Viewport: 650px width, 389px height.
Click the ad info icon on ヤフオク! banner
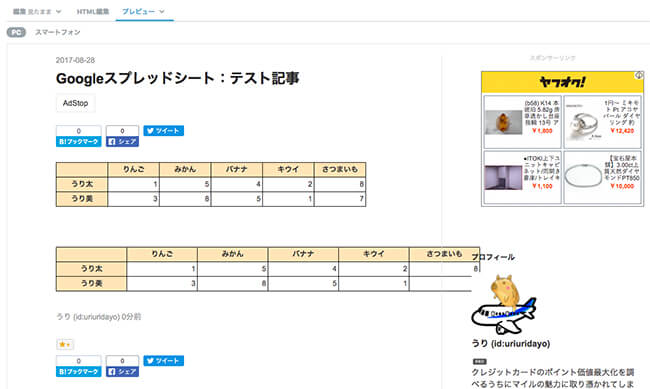point(639,75)
